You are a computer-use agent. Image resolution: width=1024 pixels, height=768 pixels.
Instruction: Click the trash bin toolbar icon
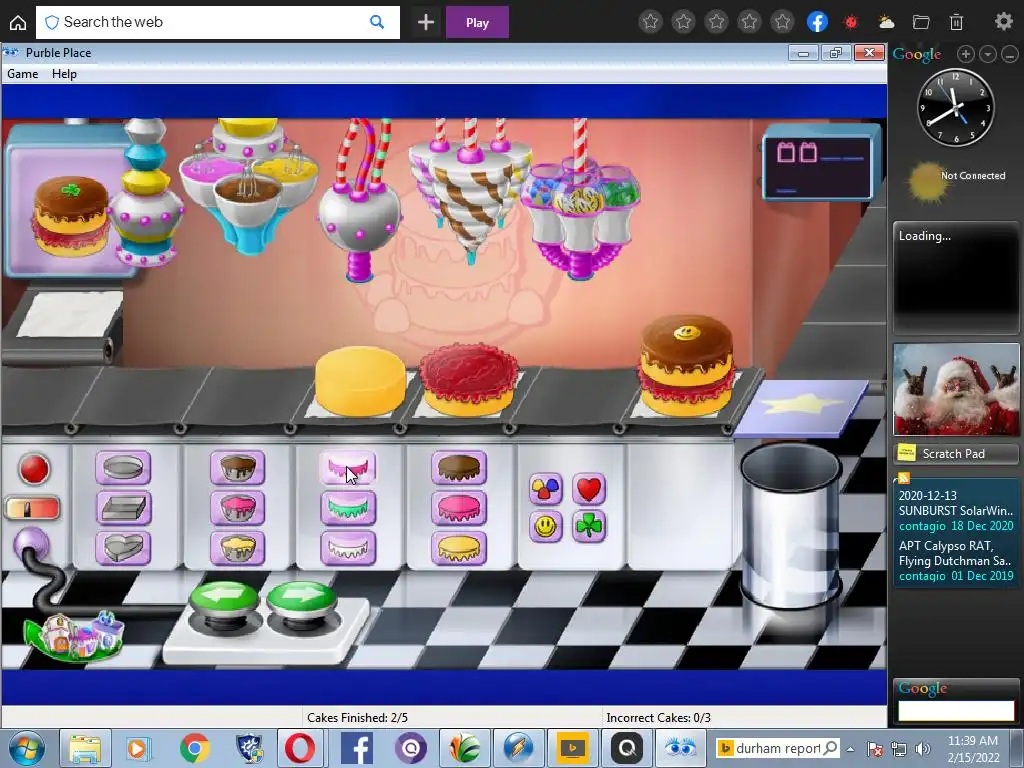[956, 23]
